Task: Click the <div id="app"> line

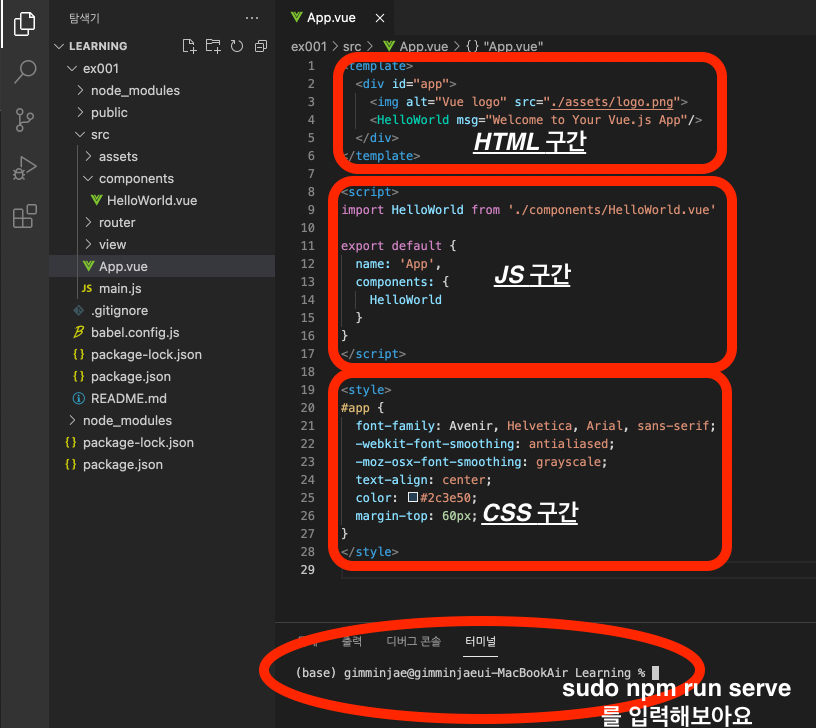Action: pyautogui.click(x=406, y=84)
